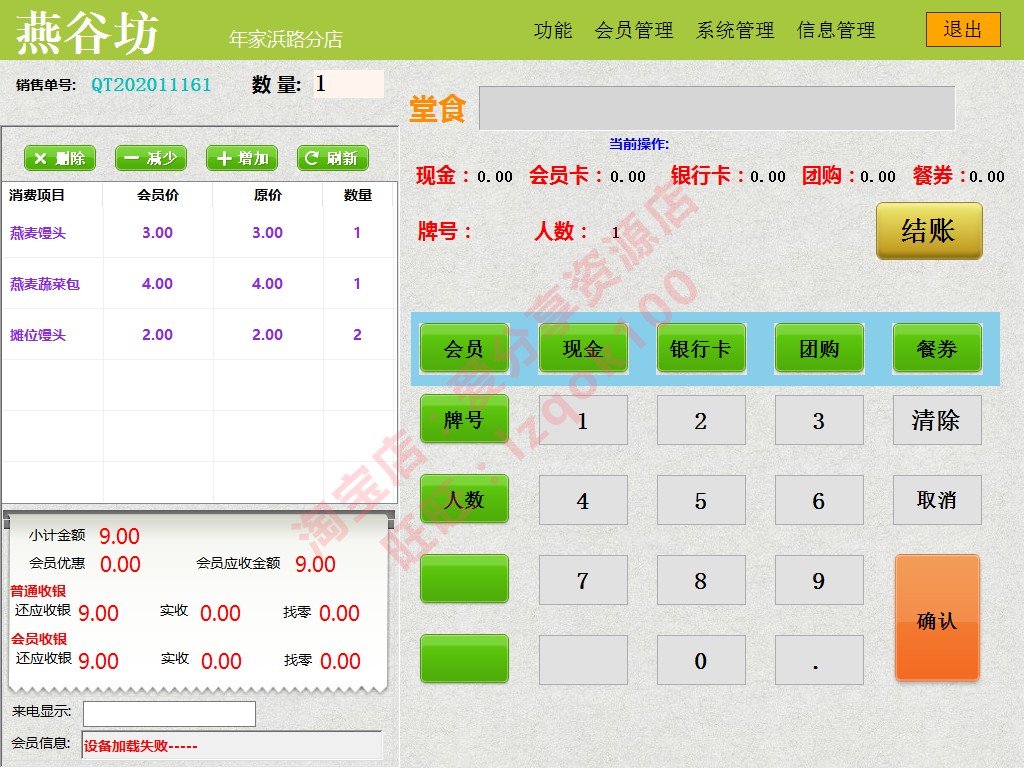Click order number QT202011161
Image resolution: width=1024 pixels, height=768 pixels.
151,85
